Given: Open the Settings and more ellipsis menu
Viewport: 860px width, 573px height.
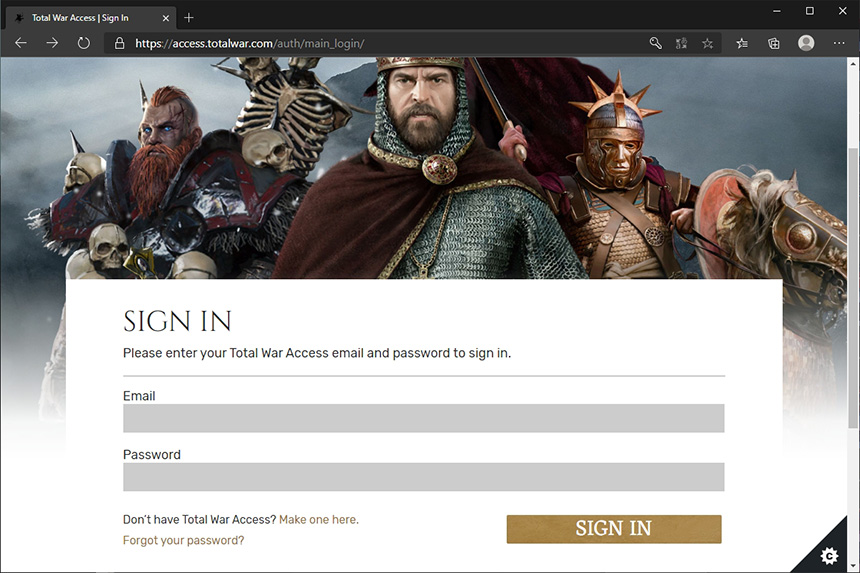Looking at the screenshot, I should point(839,43).
